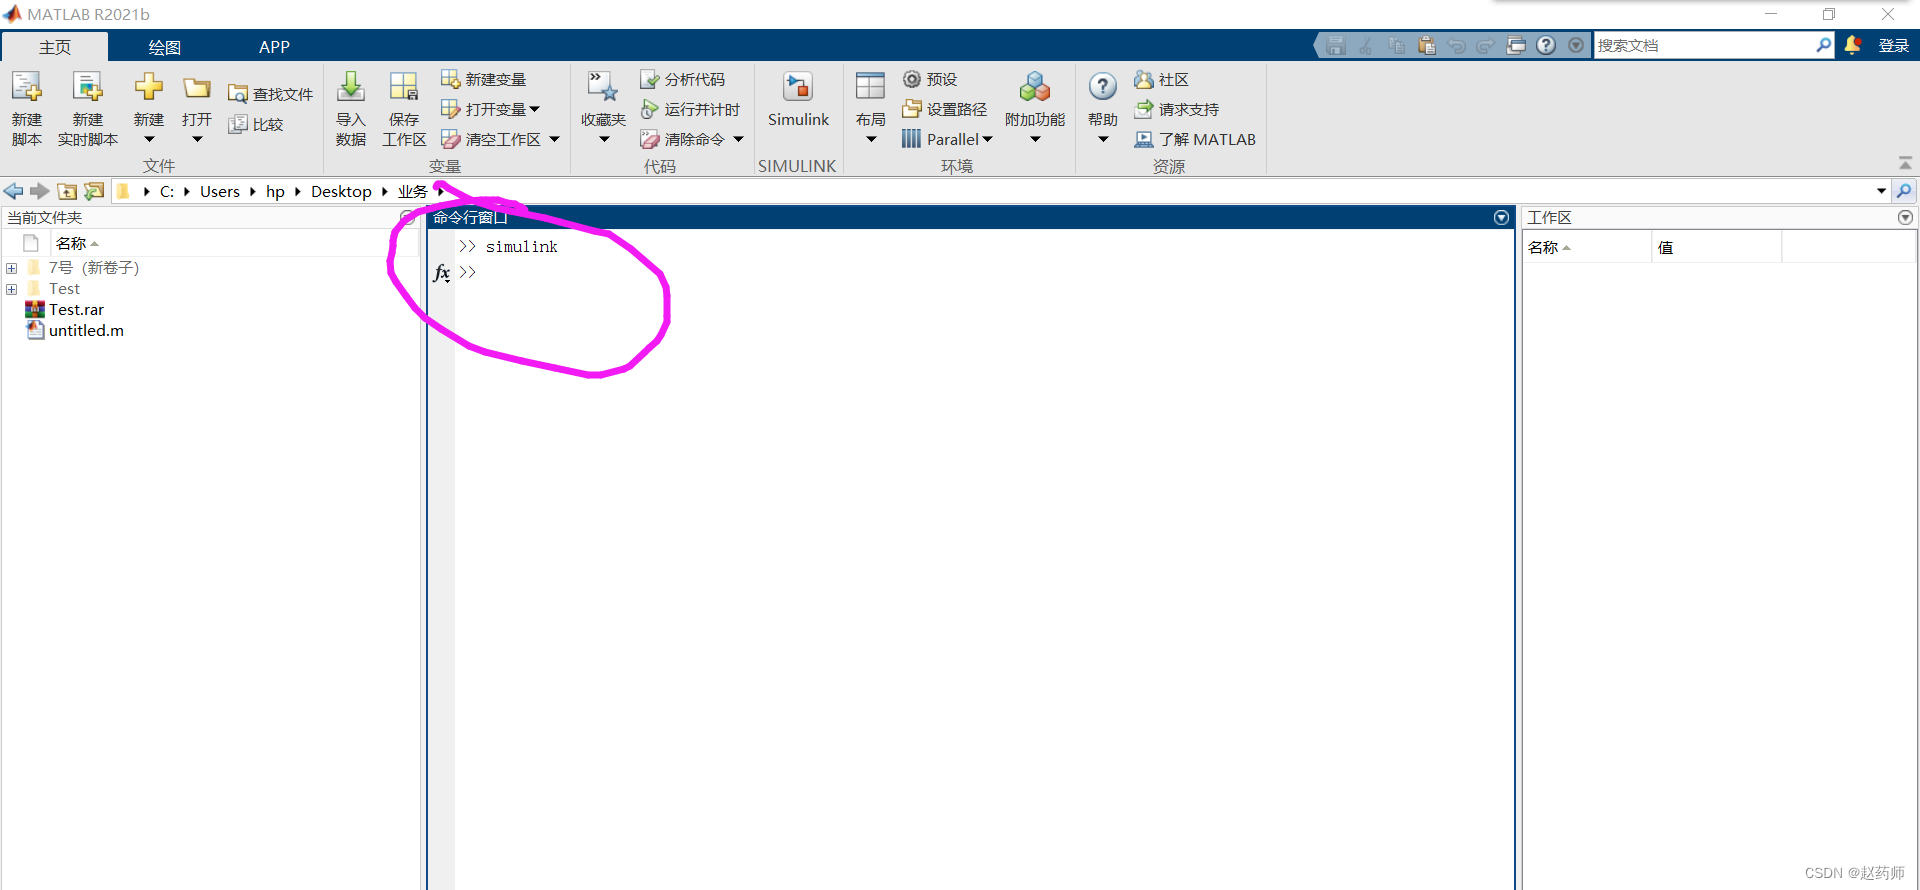Open the 新建 dropdown arrow

149,139
